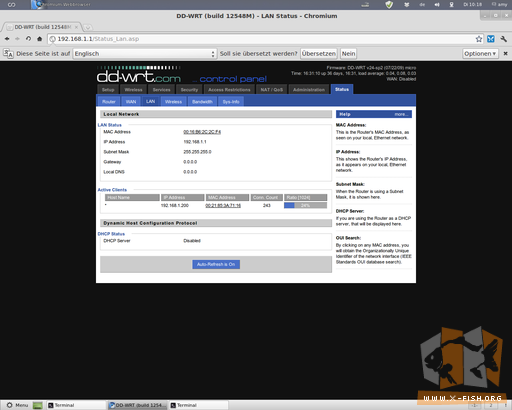Click router MAC address link

point(202,132)
